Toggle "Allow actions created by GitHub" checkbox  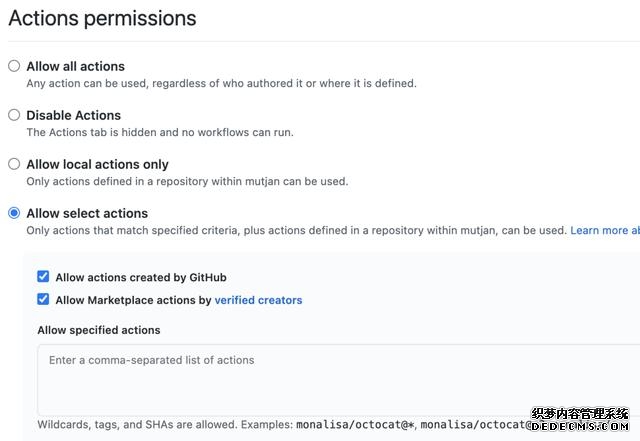tap(43, 277)
